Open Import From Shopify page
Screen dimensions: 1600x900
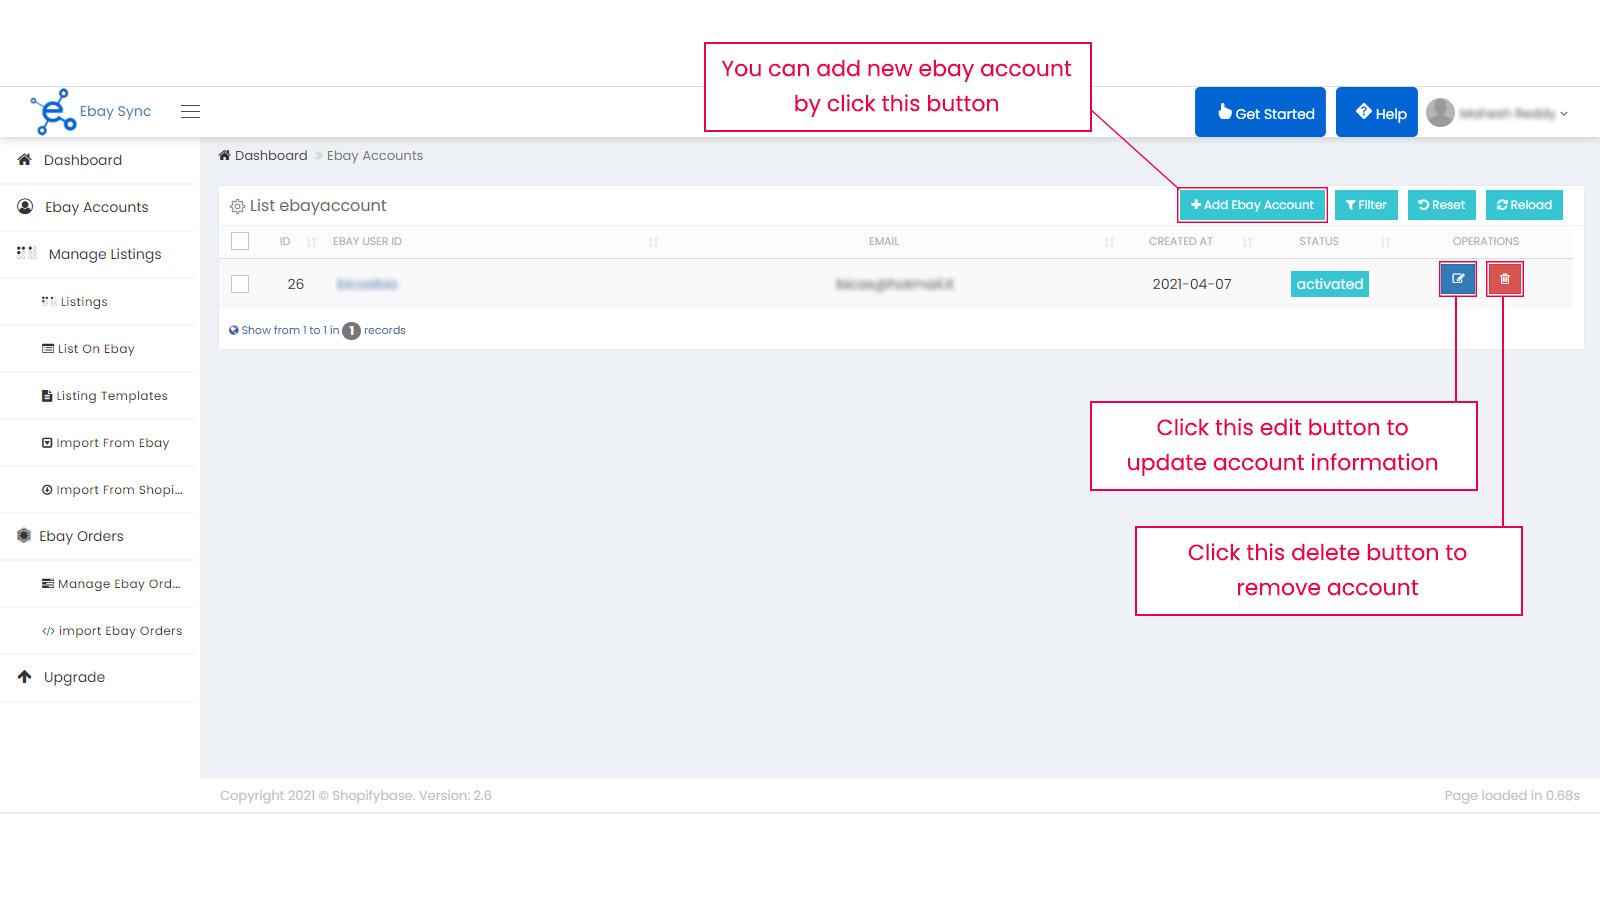click(x=98, y=489)
